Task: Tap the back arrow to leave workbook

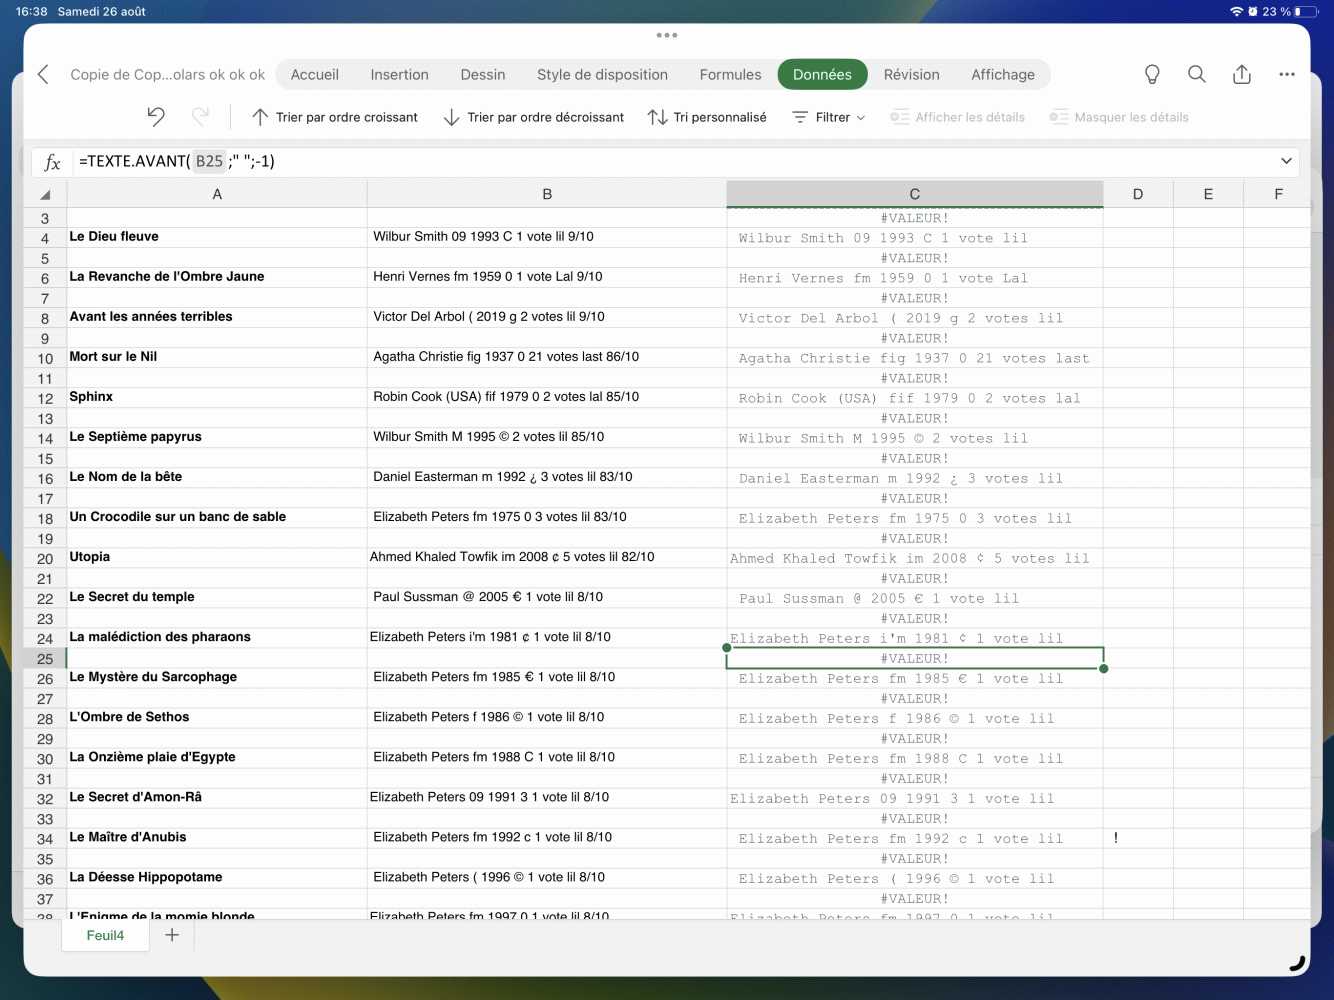Action: coord(43,75)
